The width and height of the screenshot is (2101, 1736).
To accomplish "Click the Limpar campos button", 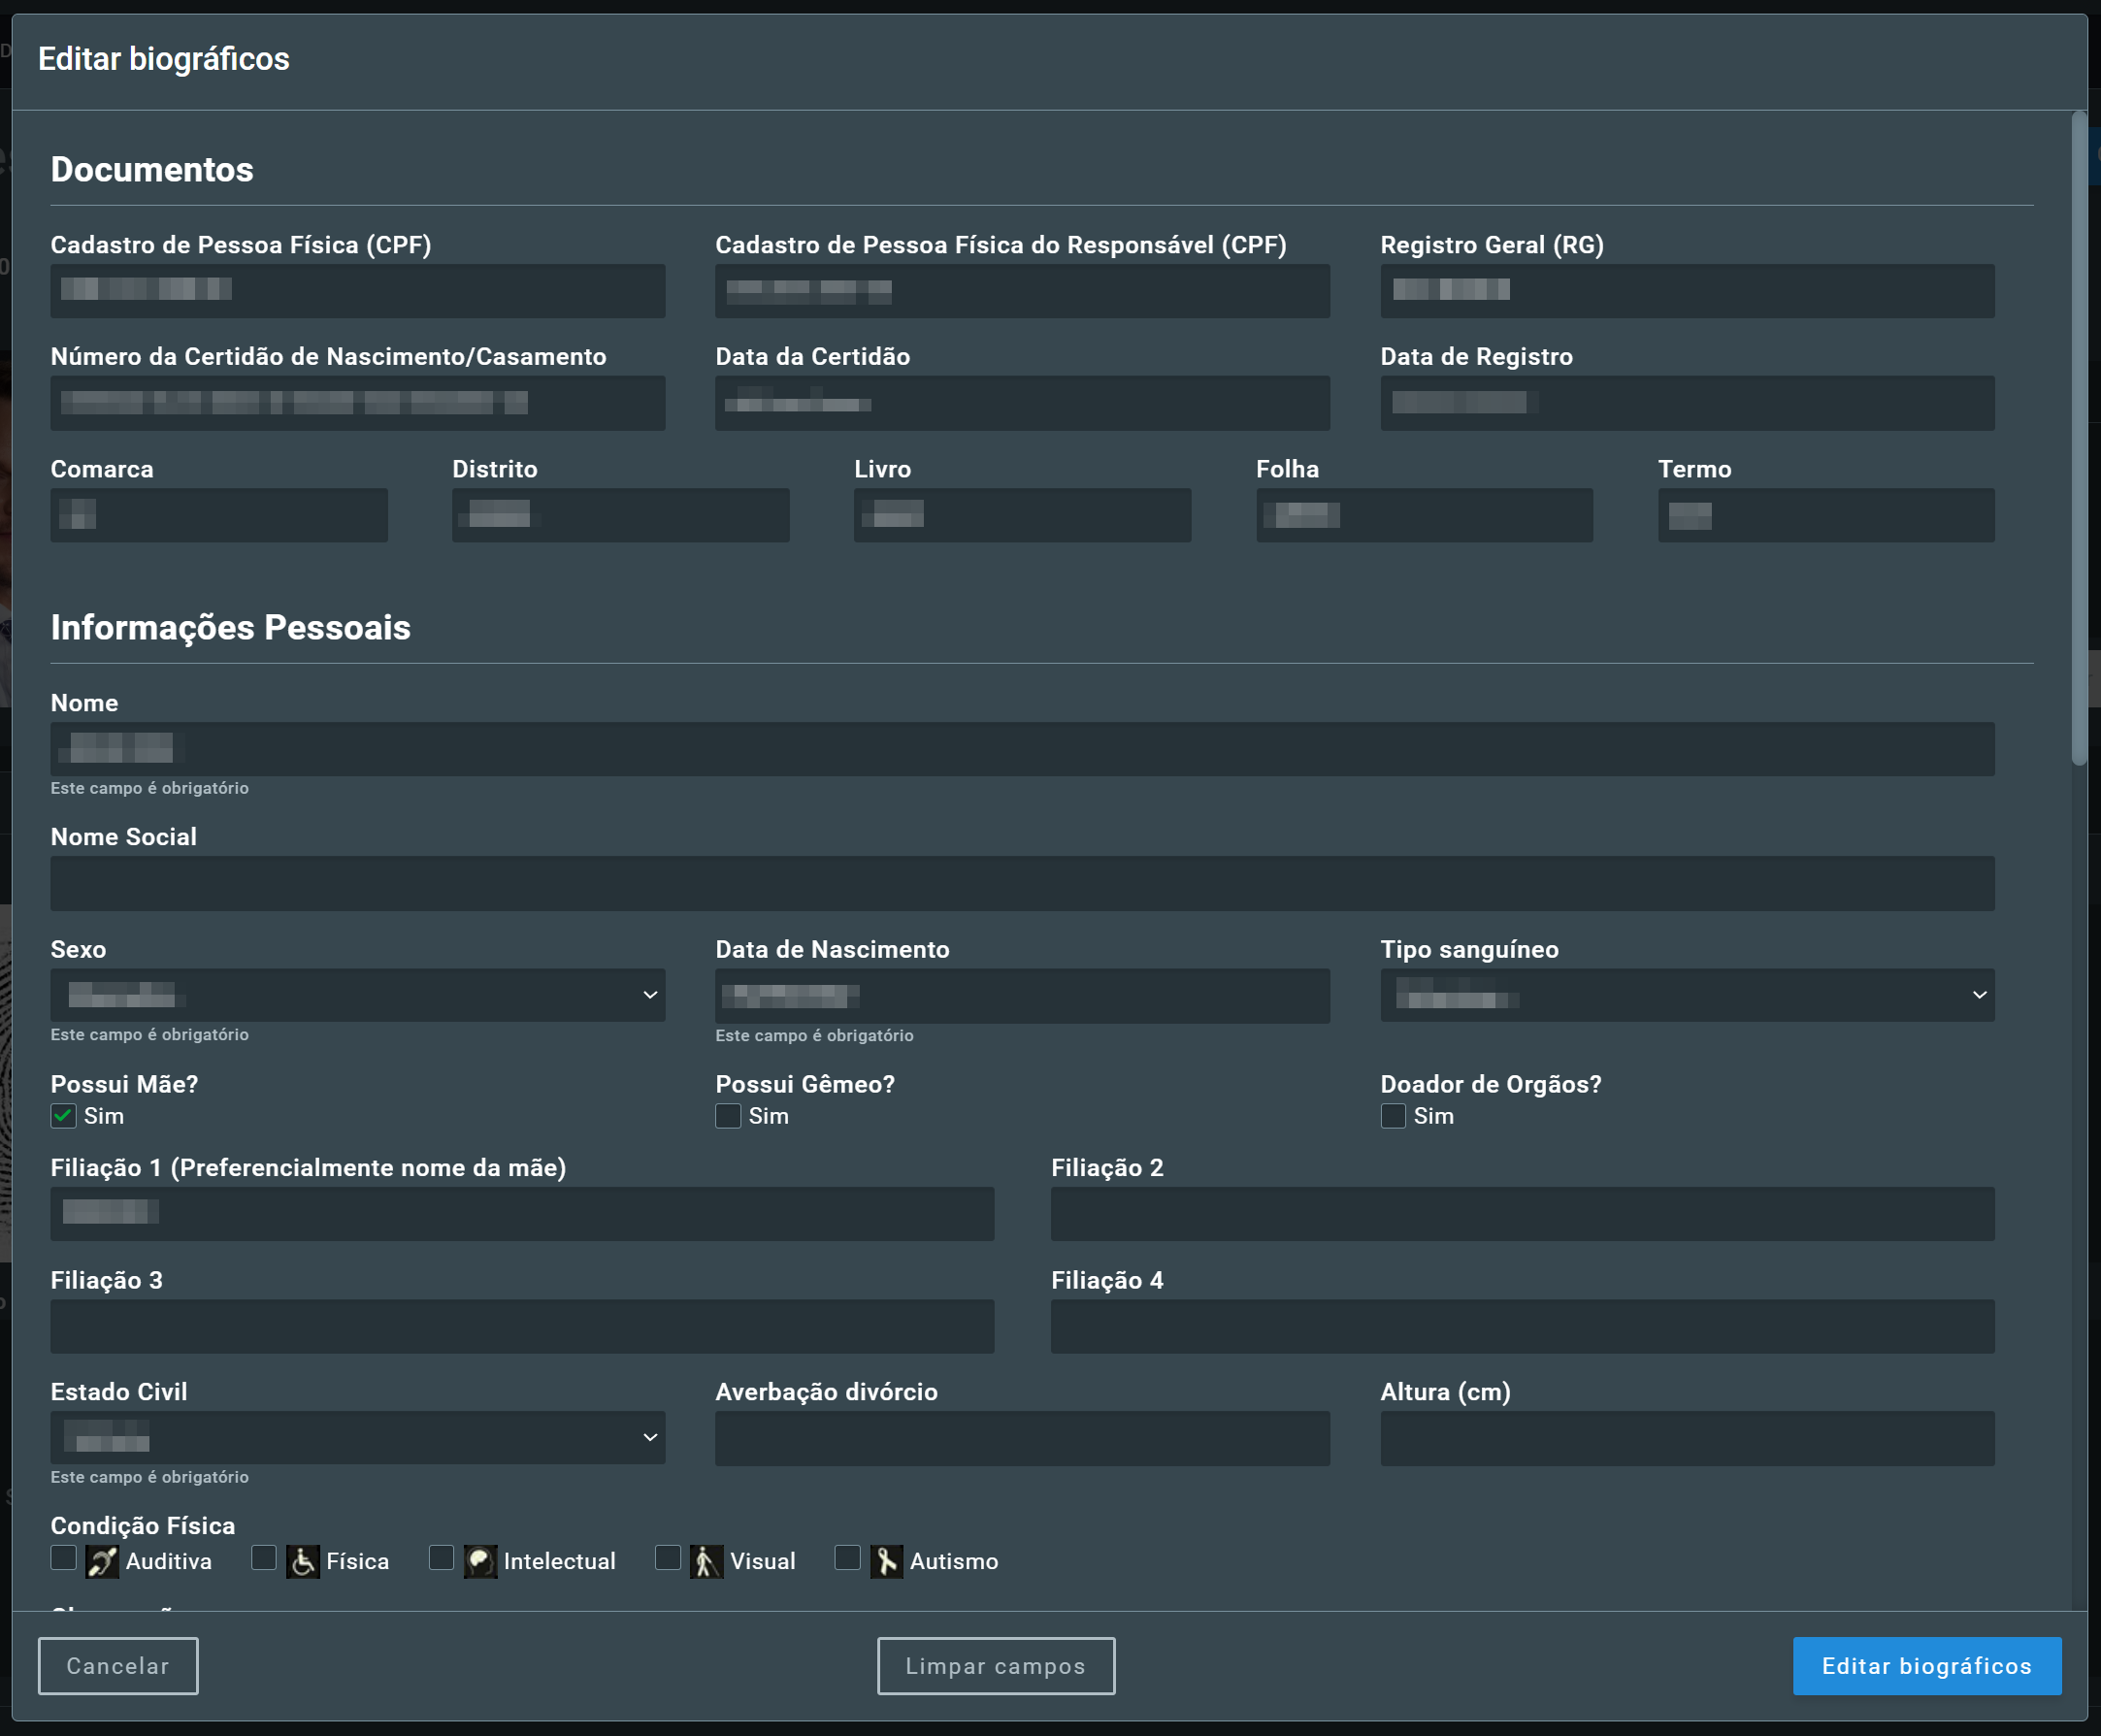I will pos(996,1666).
